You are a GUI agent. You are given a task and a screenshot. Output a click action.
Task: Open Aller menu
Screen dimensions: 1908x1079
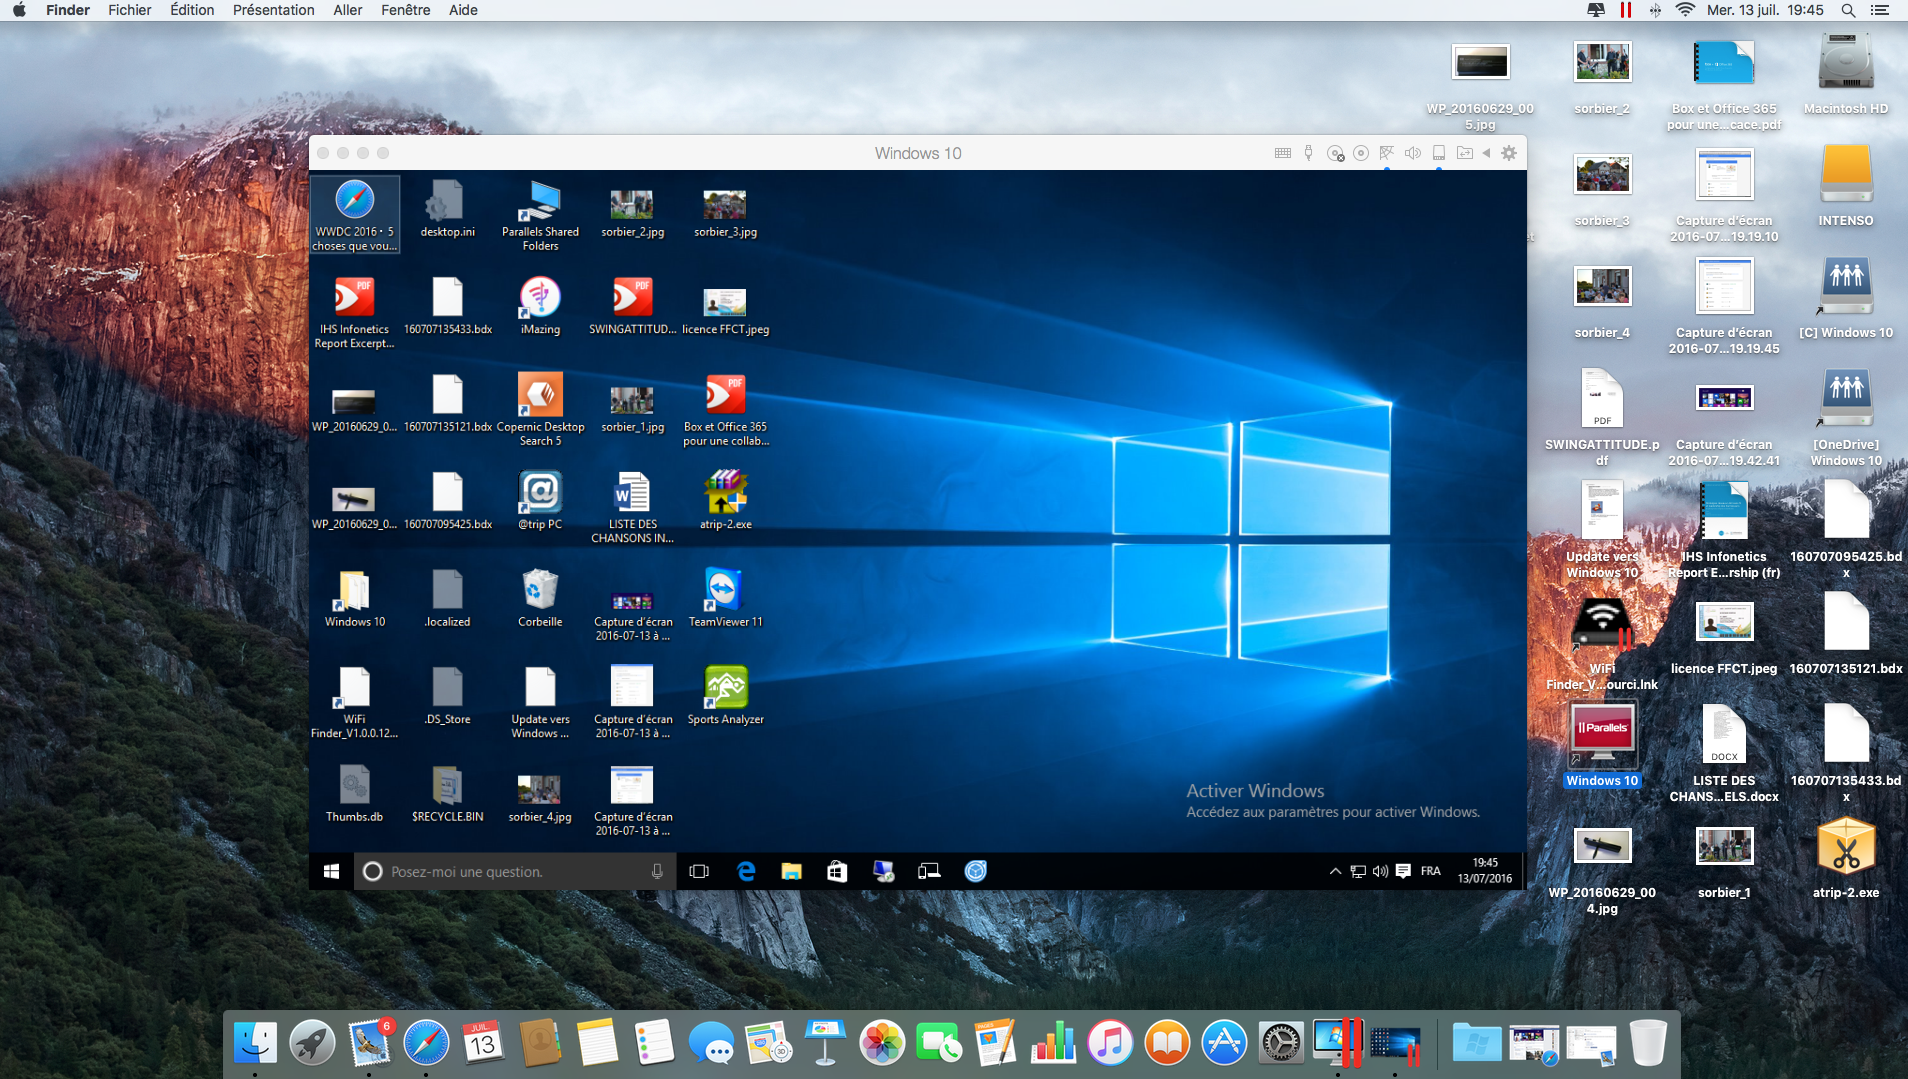pyautogui.click(x=348, y=10)
